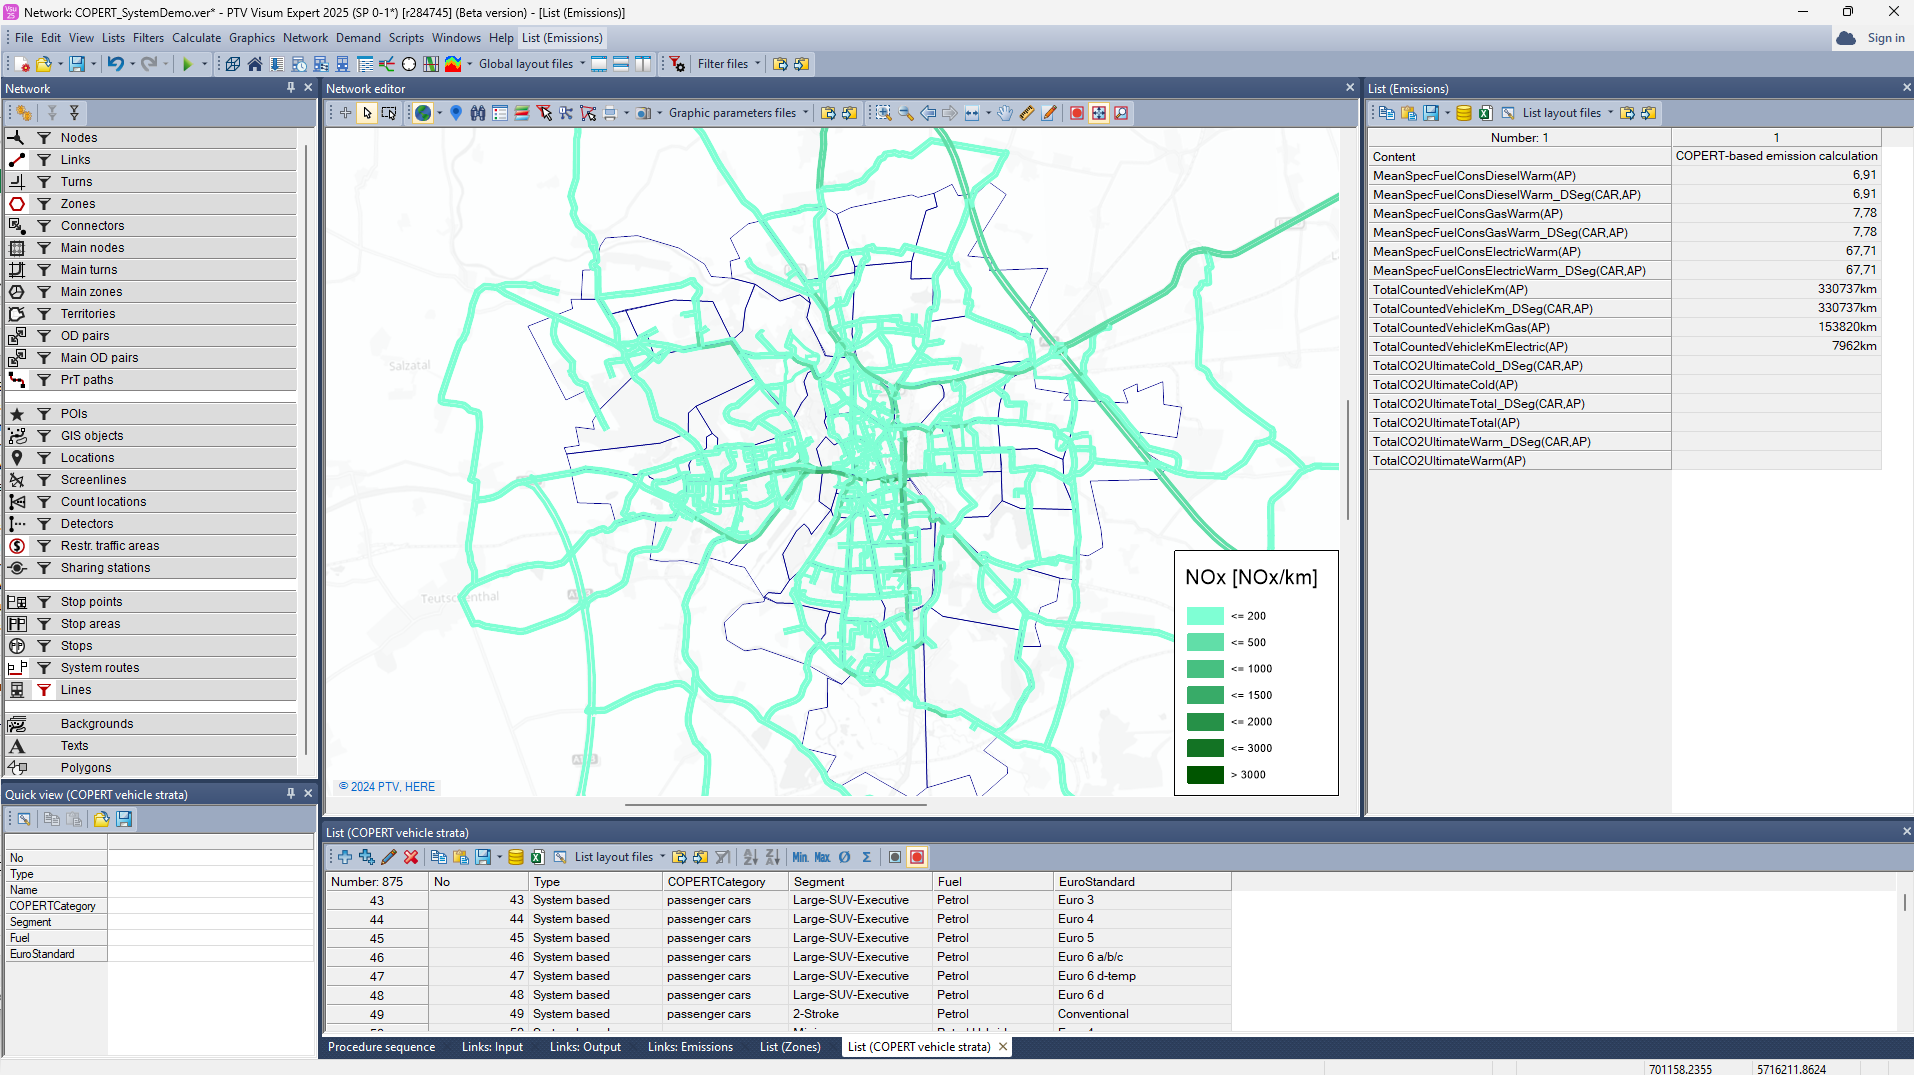Click the Min icon in strata list toolbar

coord(800,857)
